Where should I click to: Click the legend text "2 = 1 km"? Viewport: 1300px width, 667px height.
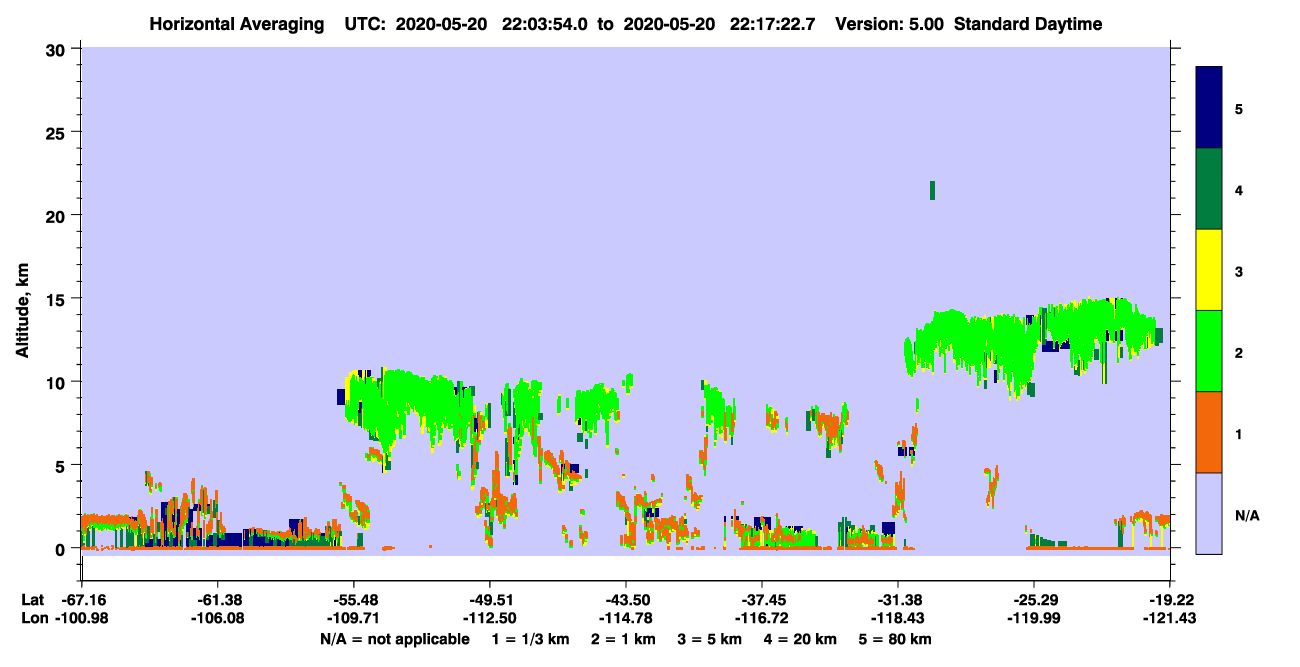623,639
